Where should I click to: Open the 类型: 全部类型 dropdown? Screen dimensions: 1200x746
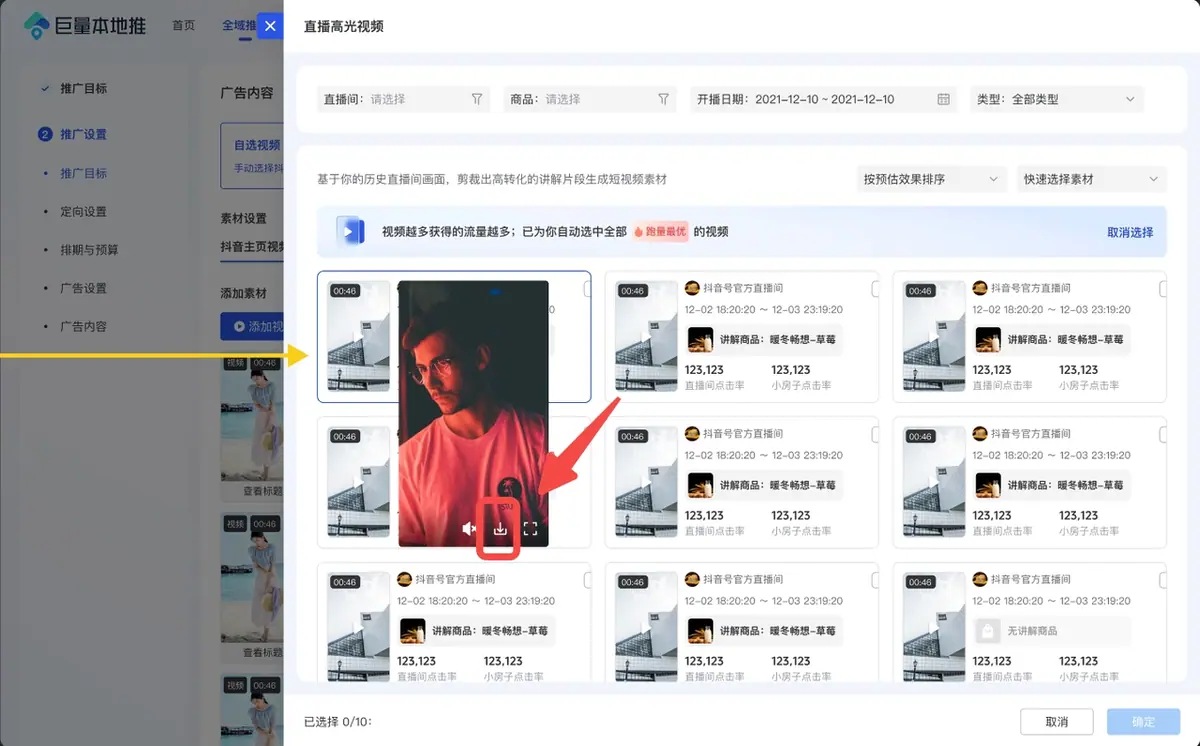(1057, 99)
